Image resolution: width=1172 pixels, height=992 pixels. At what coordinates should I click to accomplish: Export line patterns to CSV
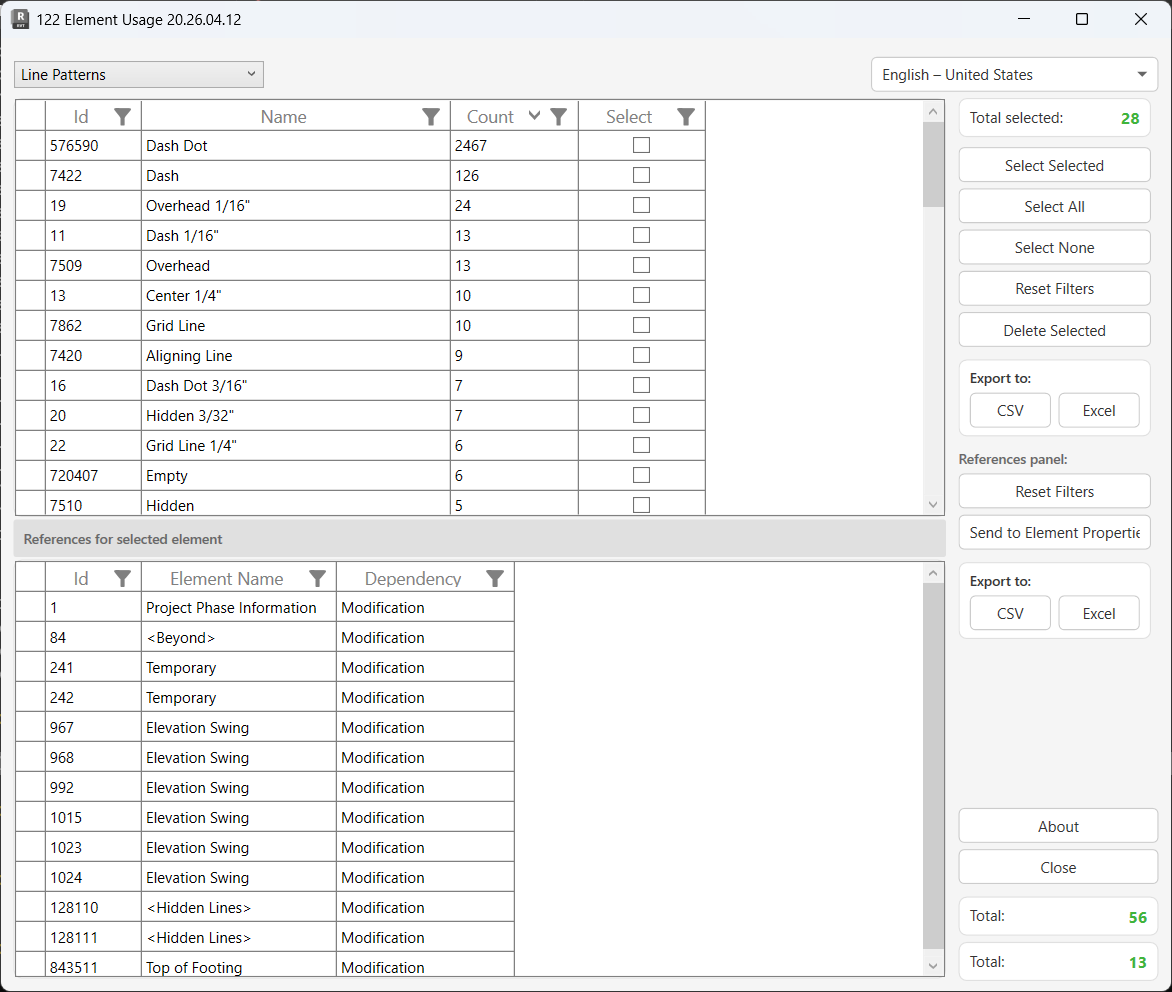pyautogui.click(x=1009, y=410)
